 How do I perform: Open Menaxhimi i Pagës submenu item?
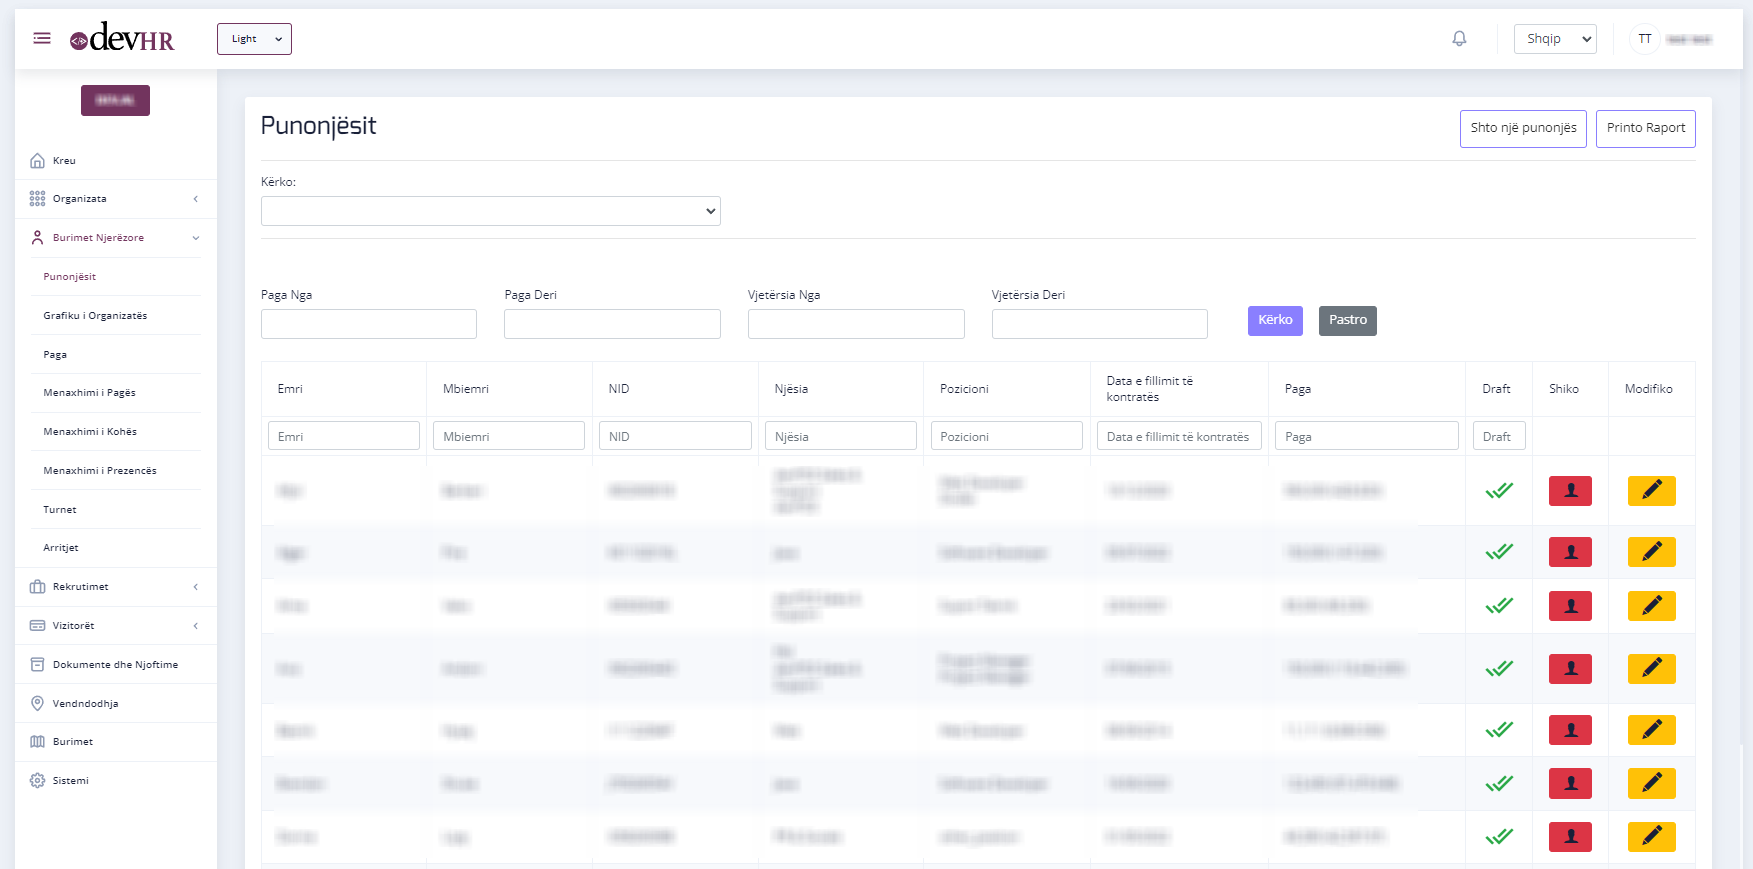point(89,393)
